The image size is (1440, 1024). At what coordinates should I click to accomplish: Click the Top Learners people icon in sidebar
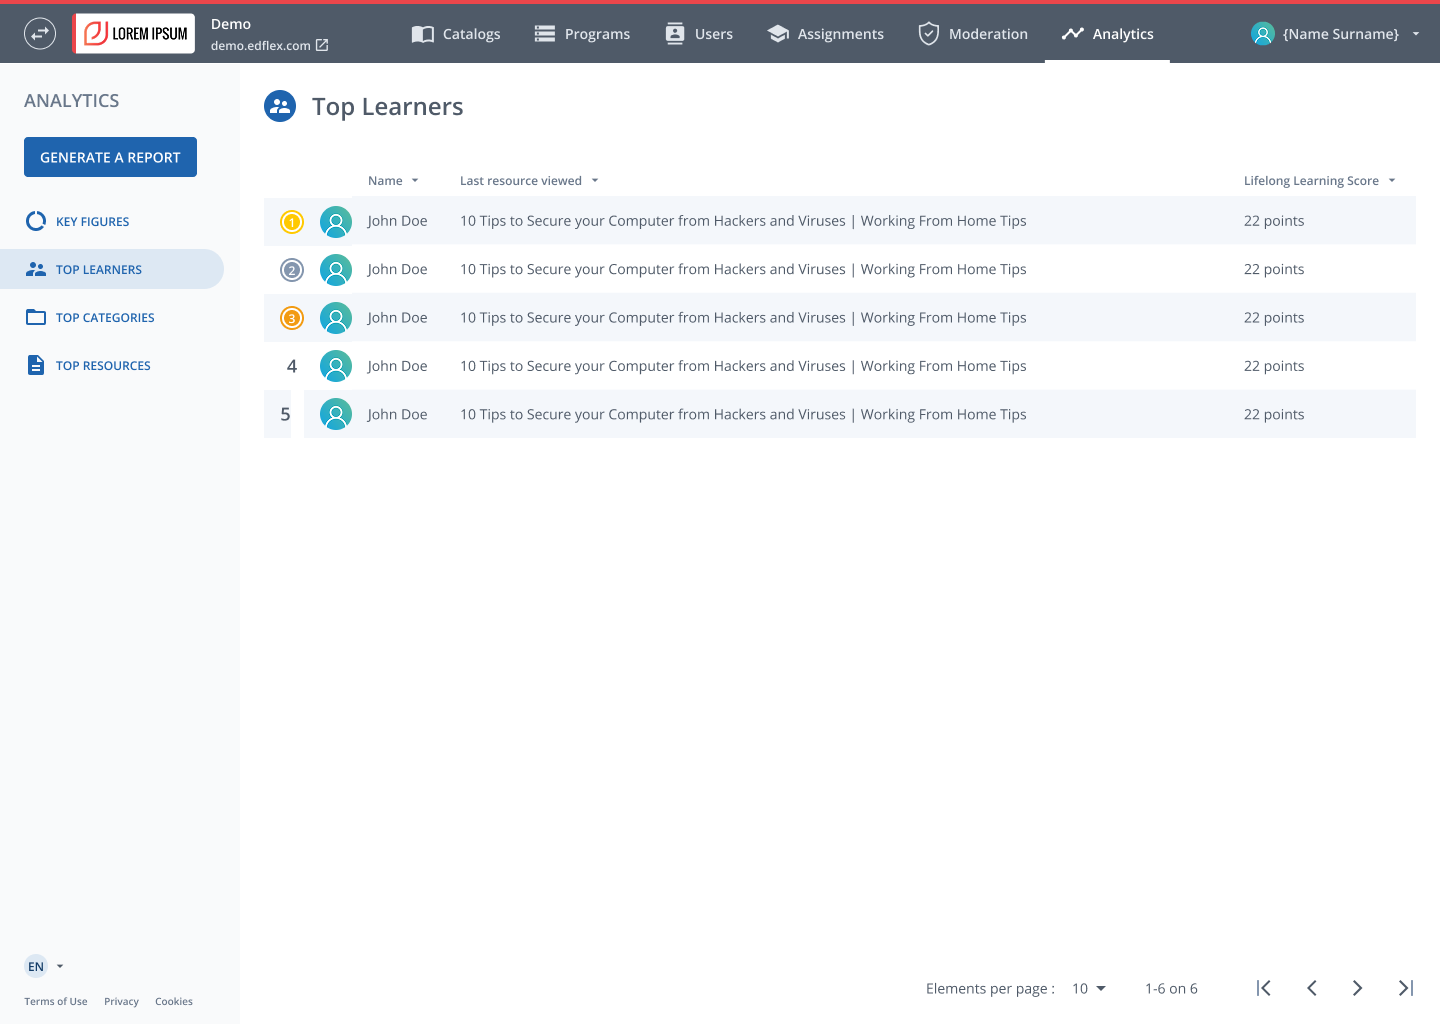[36, 269]
